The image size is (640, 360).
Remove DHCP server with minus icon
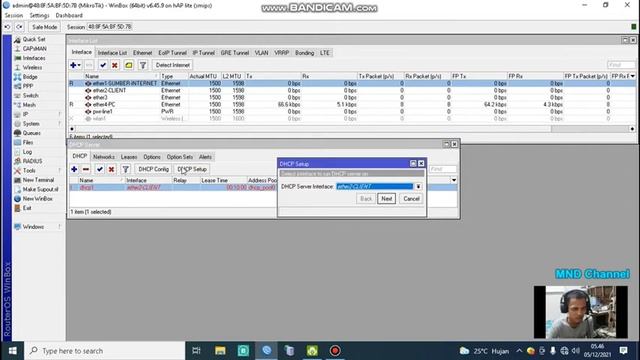coord(86,169)
